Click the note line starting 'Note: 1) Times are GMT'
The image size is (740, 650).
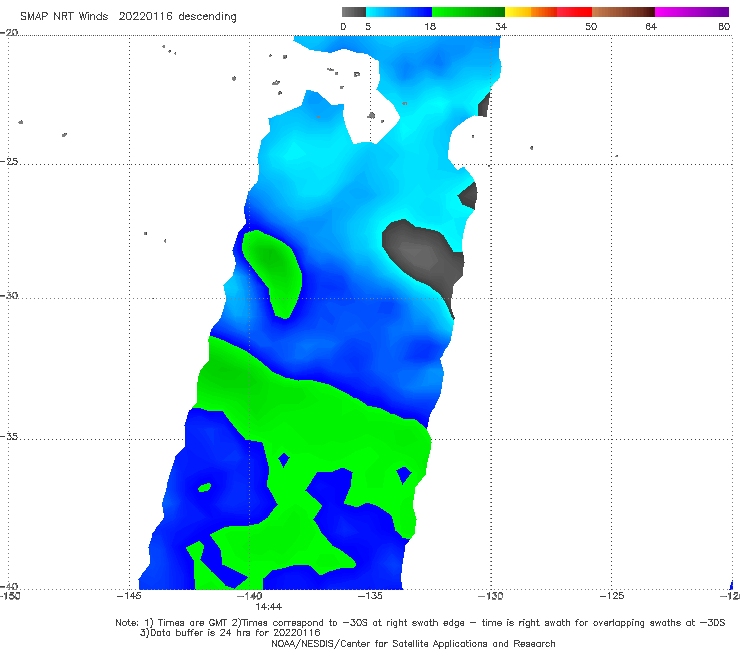pyautogui.click(x=420, y=623)
